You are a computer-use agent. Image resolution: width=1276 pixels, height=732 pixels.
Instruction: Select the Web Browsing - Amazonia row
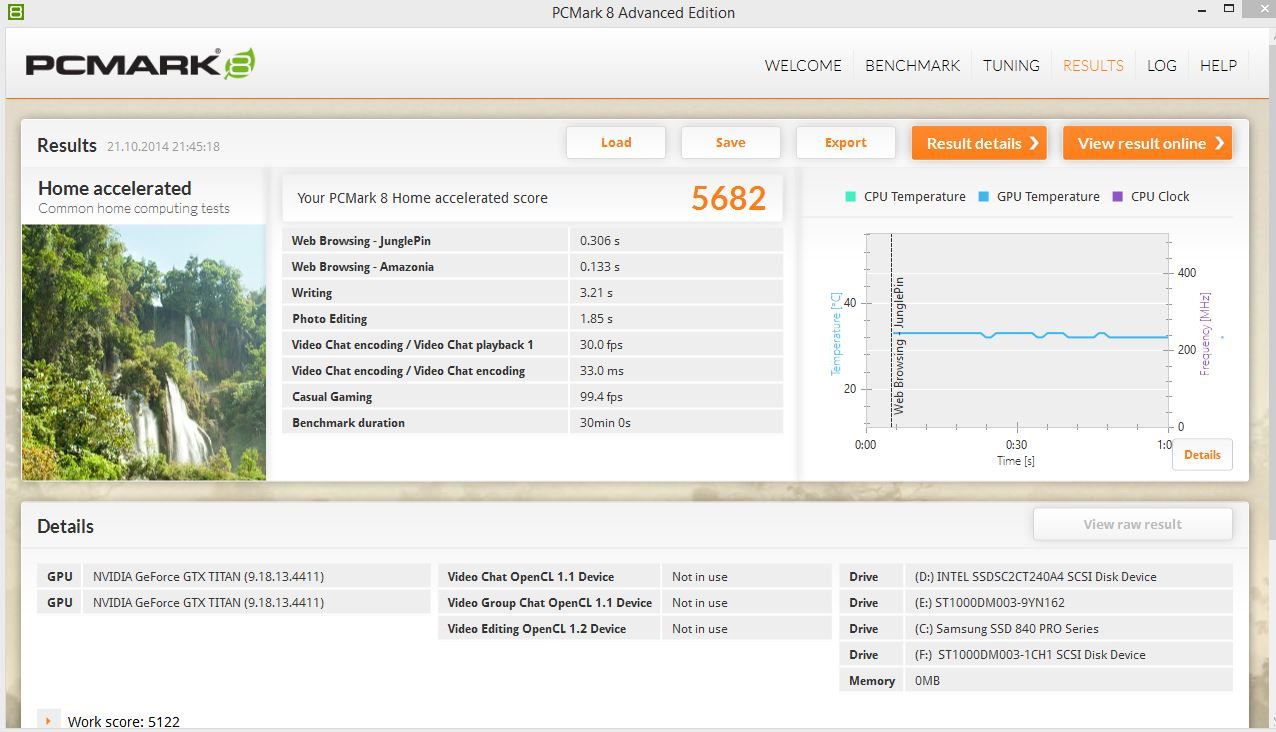pos(532,266)
